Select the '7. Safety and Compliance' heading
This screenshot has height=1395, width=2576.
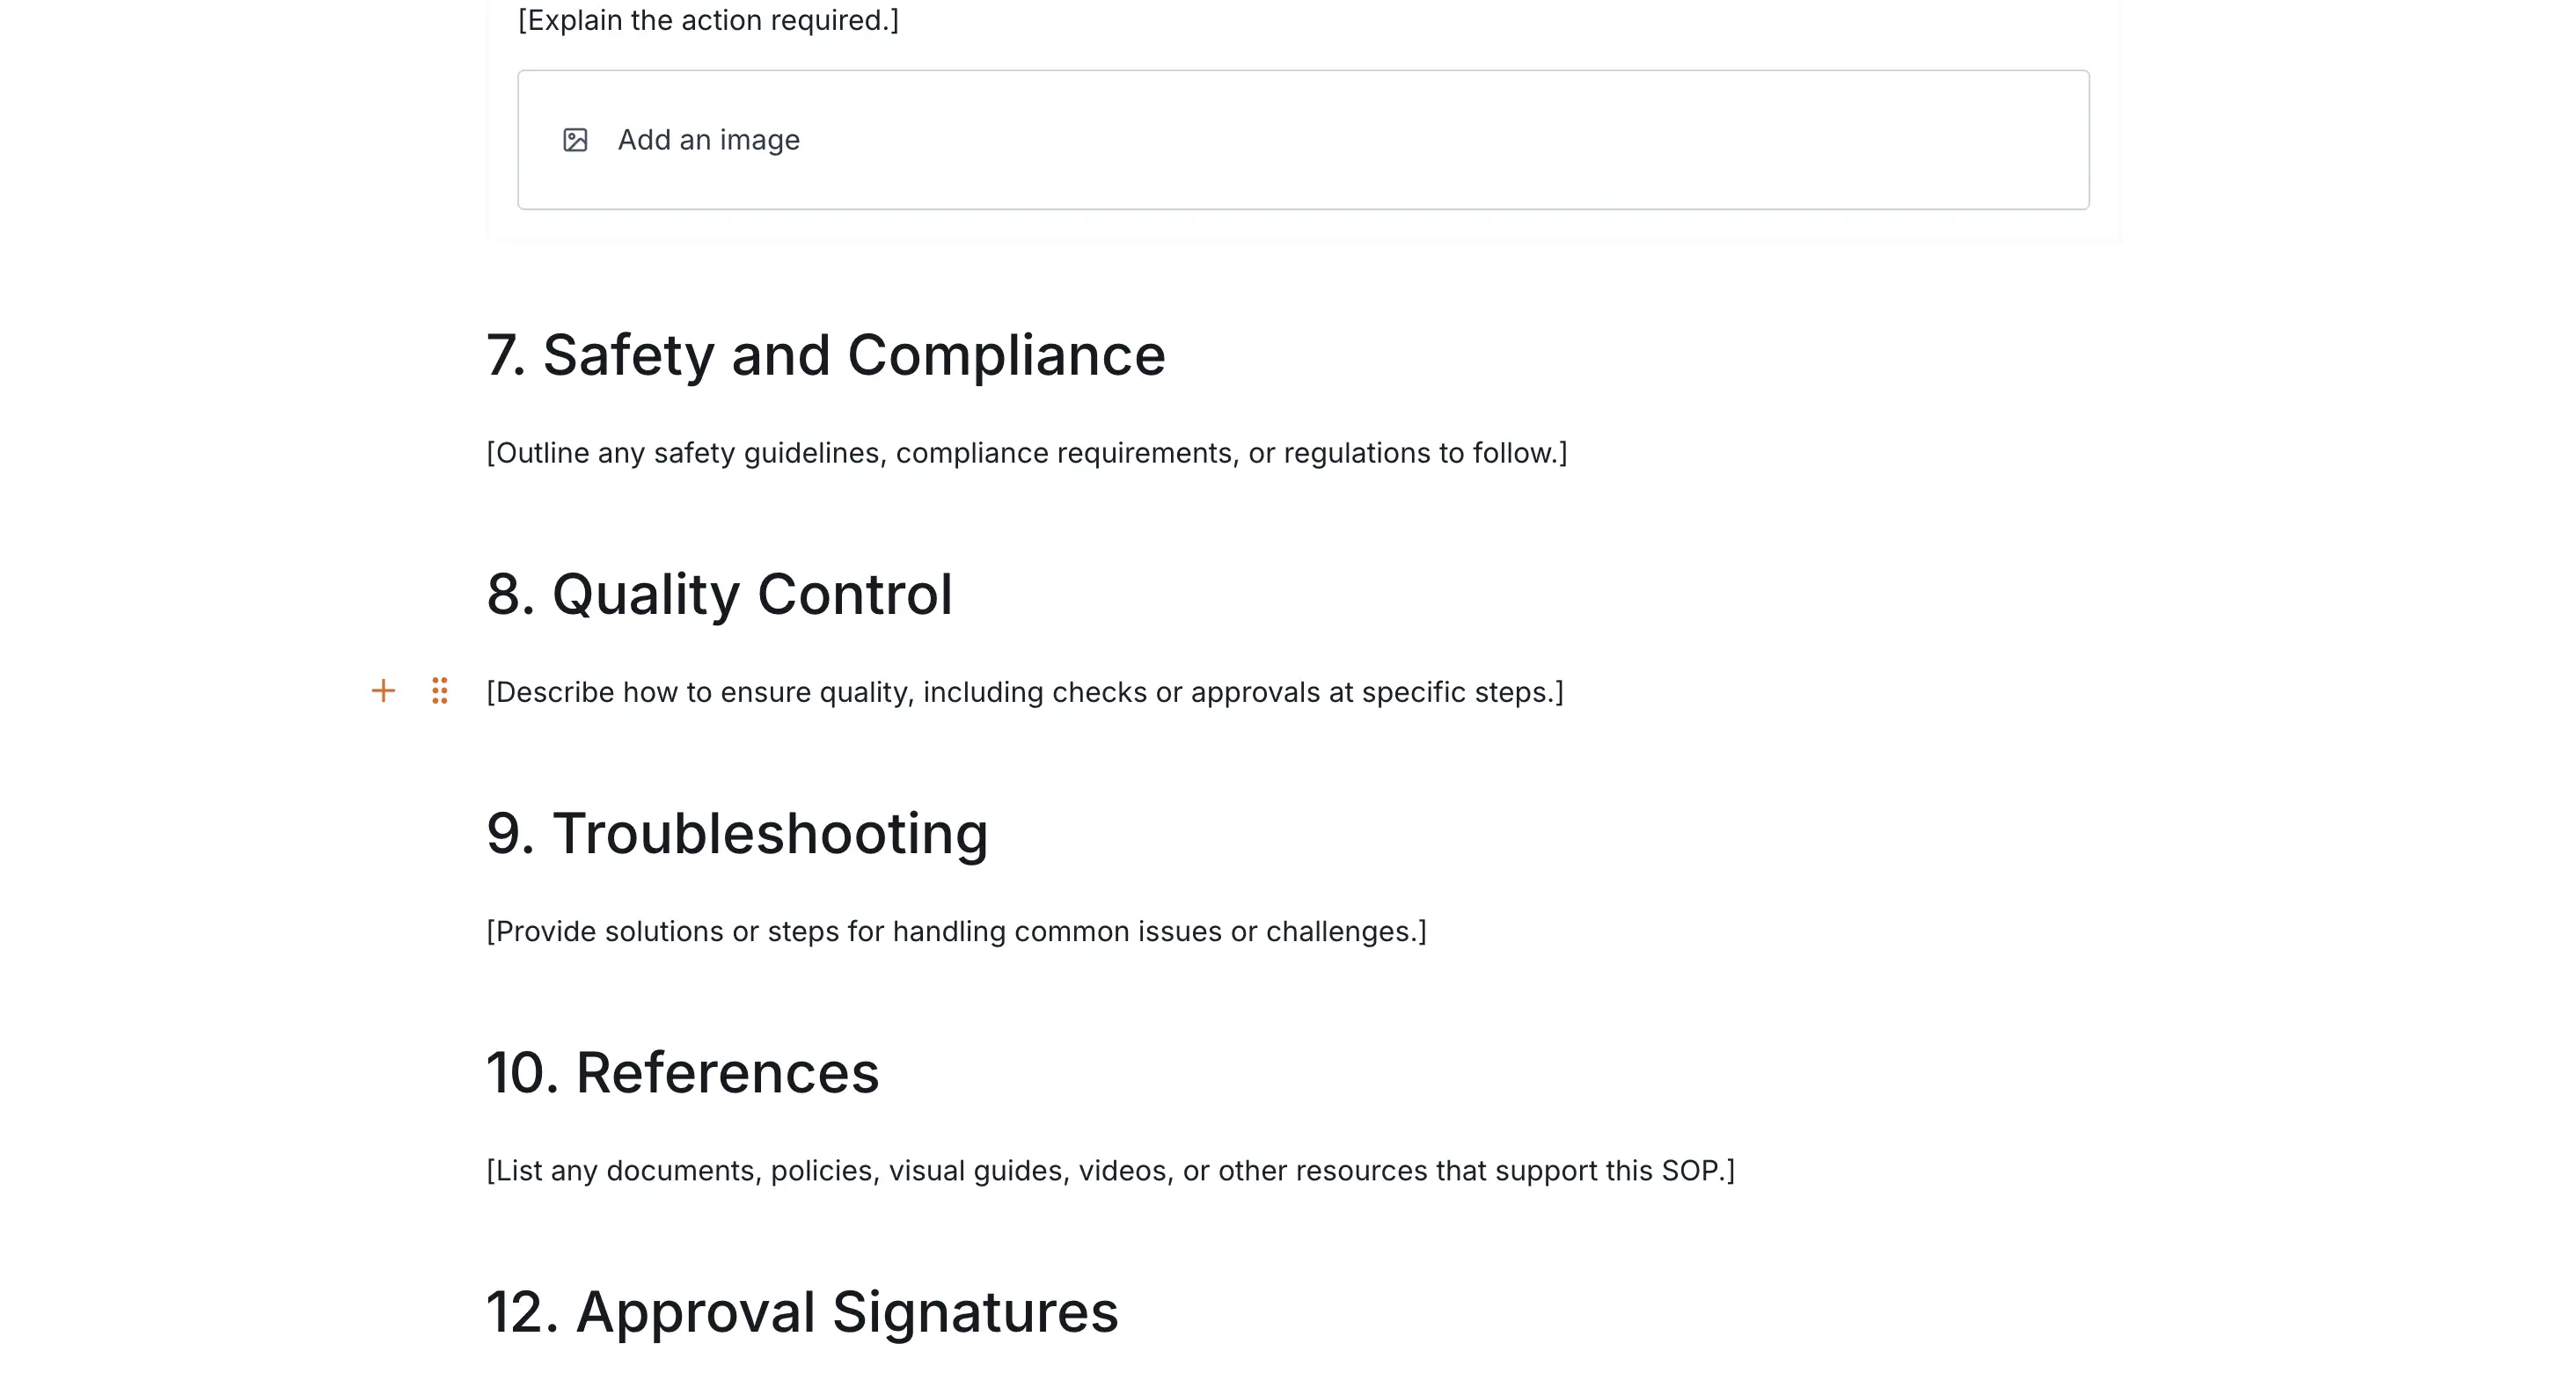825,355
